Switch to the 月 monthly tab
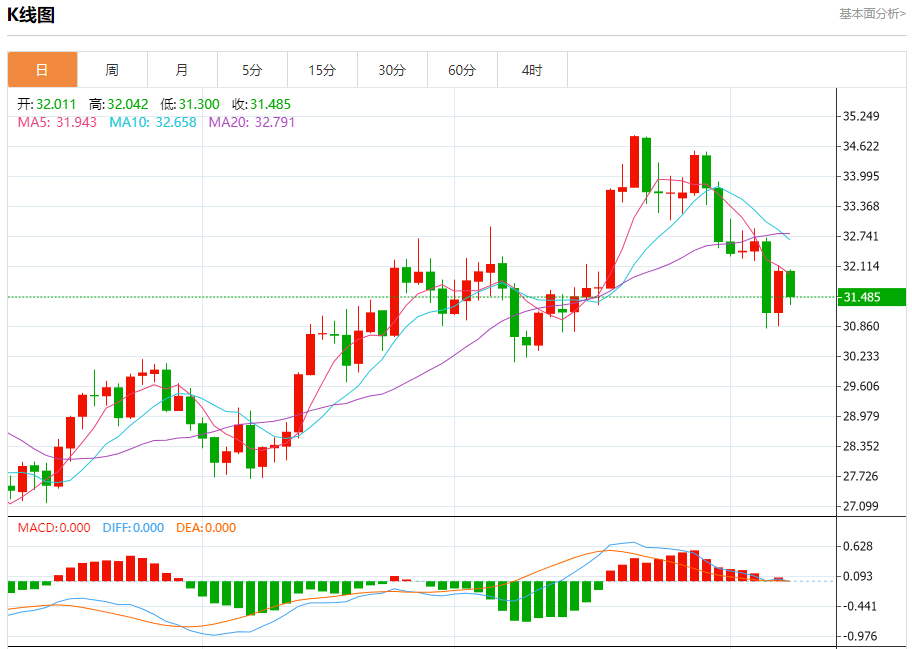Image resolution: width=912 pixels, height=649 pixels. point(182,70)
